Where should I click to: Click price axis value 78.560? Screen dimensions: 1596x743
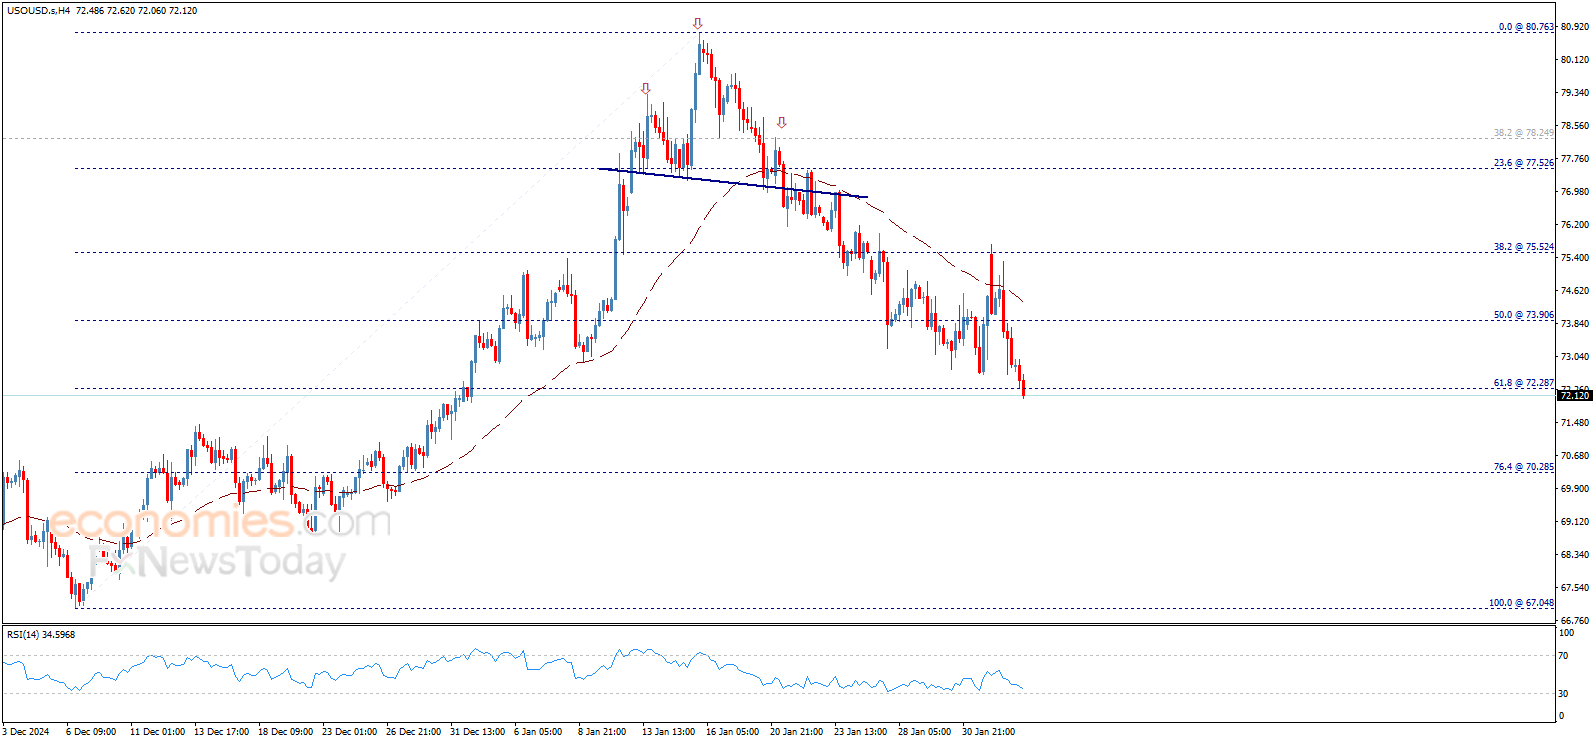click(1575, 126)
